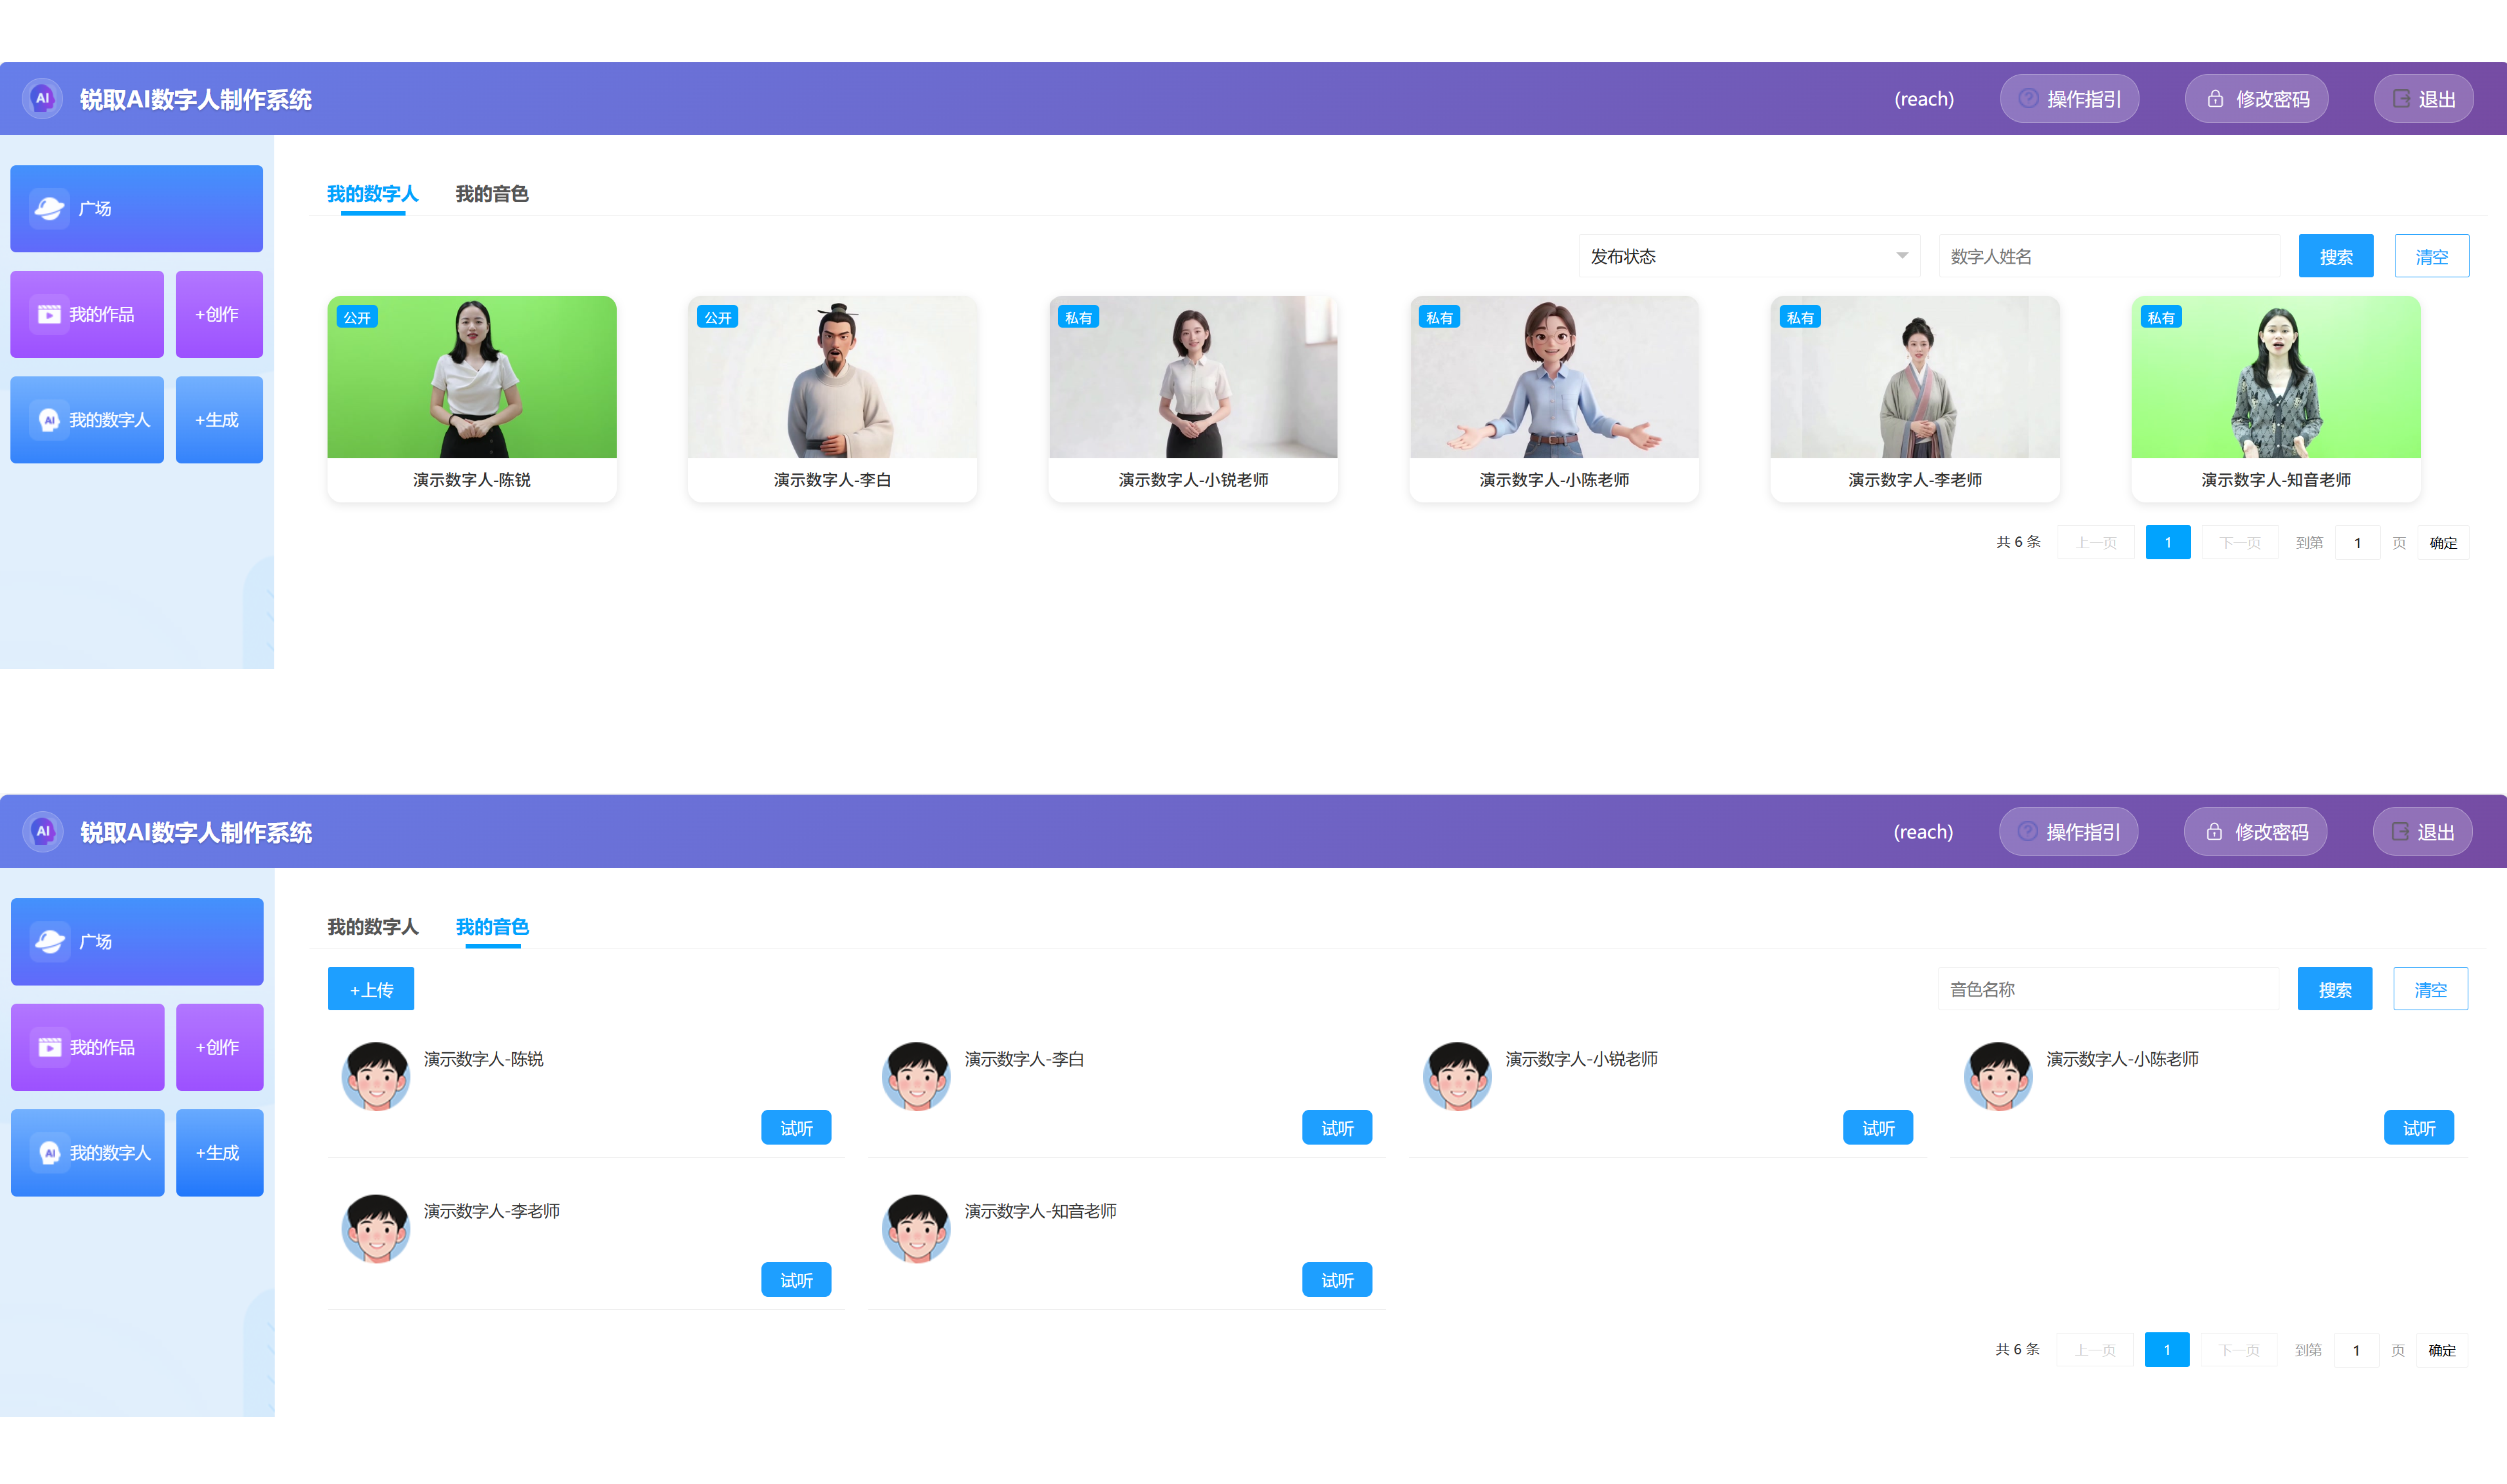Click the clapperboard icon on the top 我的作品 button
The image size is (2507, 1484).
coord(49,314)
